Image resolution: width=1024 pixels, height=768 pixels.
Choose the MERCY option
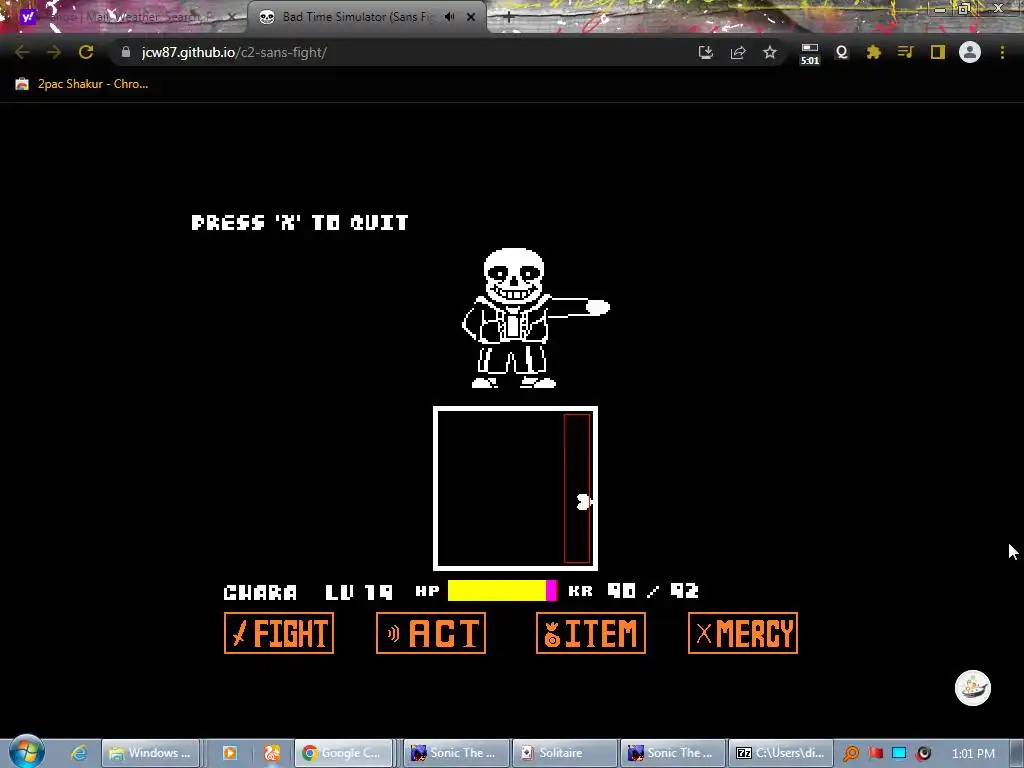point(743,633)
